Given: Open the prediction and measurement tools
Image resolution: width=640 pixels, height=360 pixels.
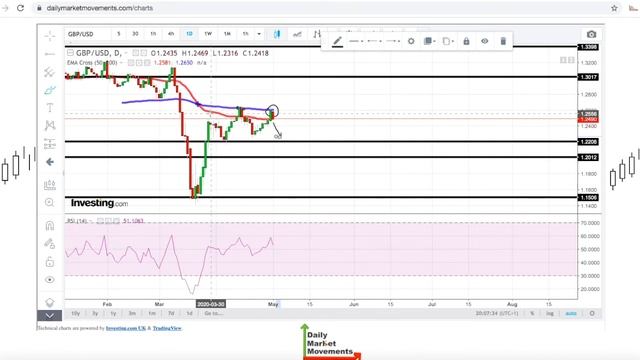Looking at the screenshot, I should click(50, 144).
